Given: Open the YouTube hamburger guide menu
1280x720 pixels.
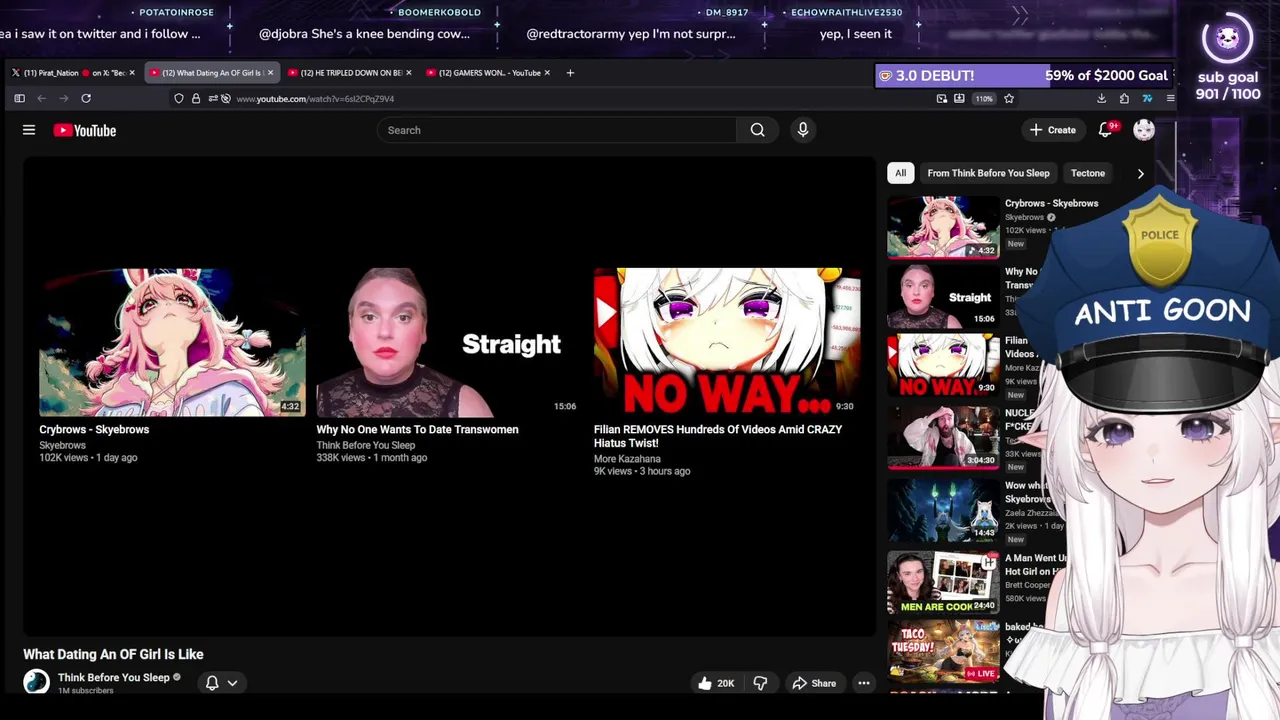Looking at the screenshot, I should pos(29,130).
